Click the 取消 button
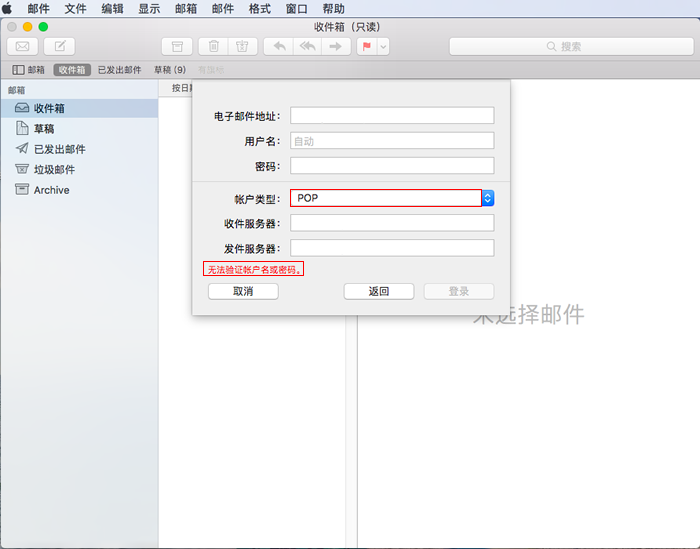Screen dimensions: 700x549 pyautogui.click(x=243, y=291)
